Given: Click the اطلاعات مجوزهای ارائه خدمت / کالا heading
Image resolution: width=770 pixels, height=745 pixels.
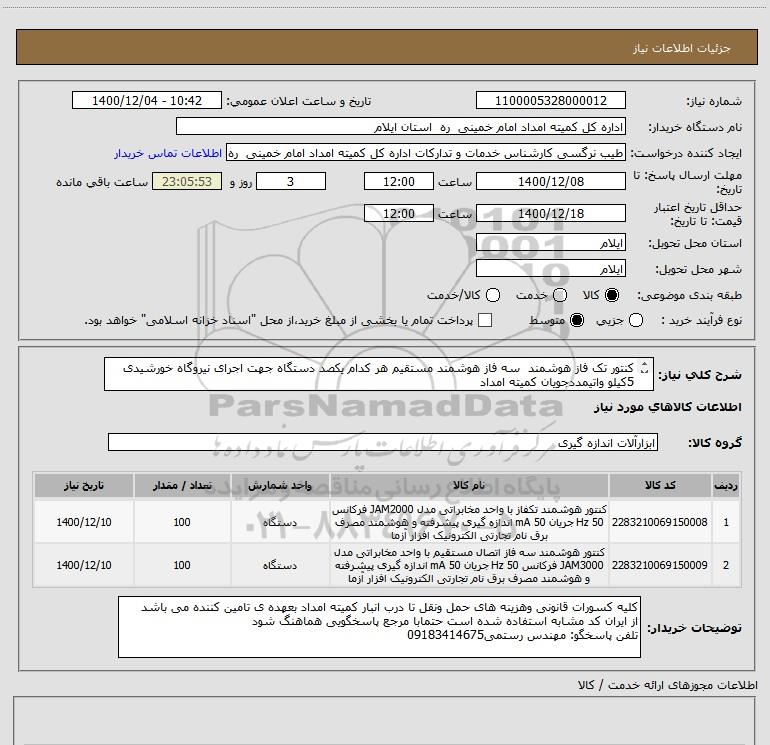Looking at the screenshot, I should click(667, 685).
